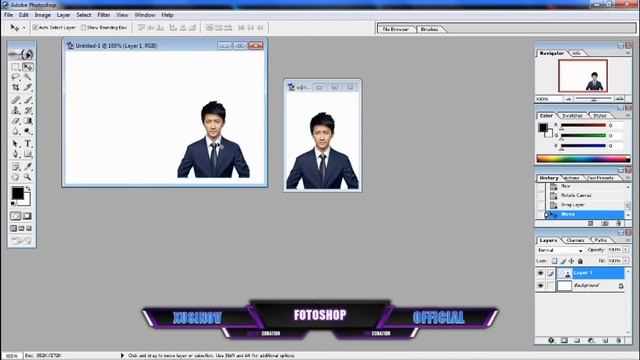
Task: Create new layer icon in Layers panel
Action: (605, 340)
